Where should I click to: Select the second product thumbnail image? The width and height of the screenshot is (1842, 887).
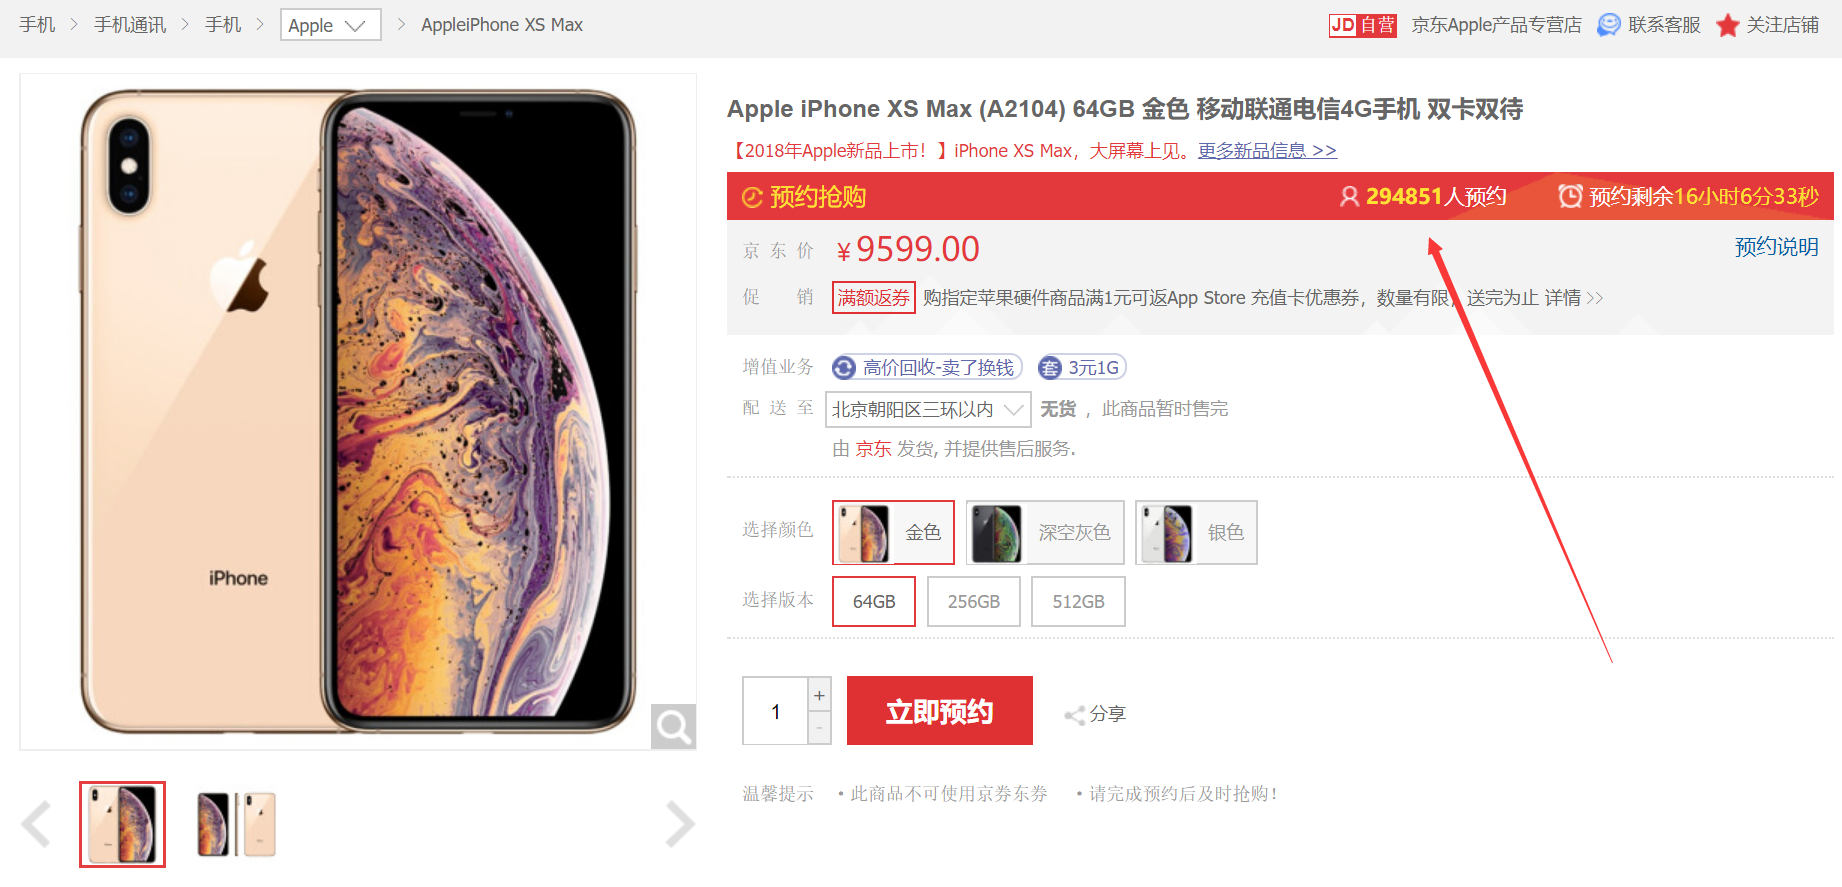[x=237, y=824]
